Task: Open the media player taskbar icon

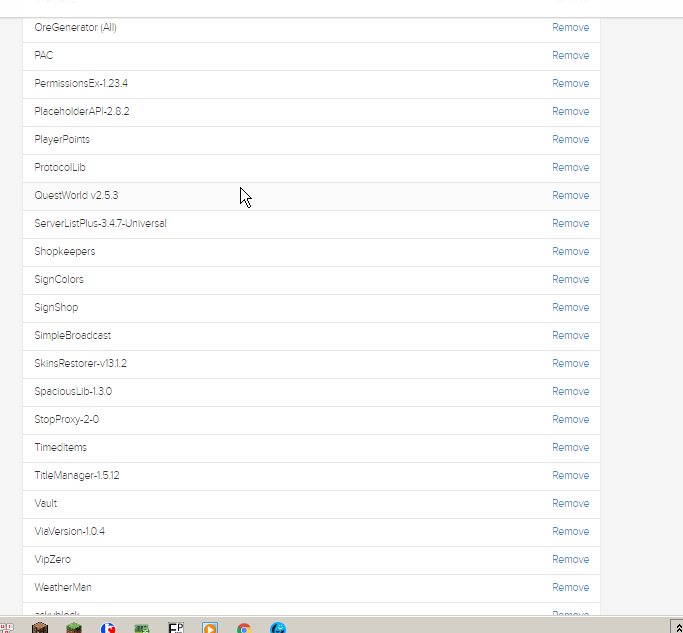Action: pyautogui.click(x=210, y=628)
